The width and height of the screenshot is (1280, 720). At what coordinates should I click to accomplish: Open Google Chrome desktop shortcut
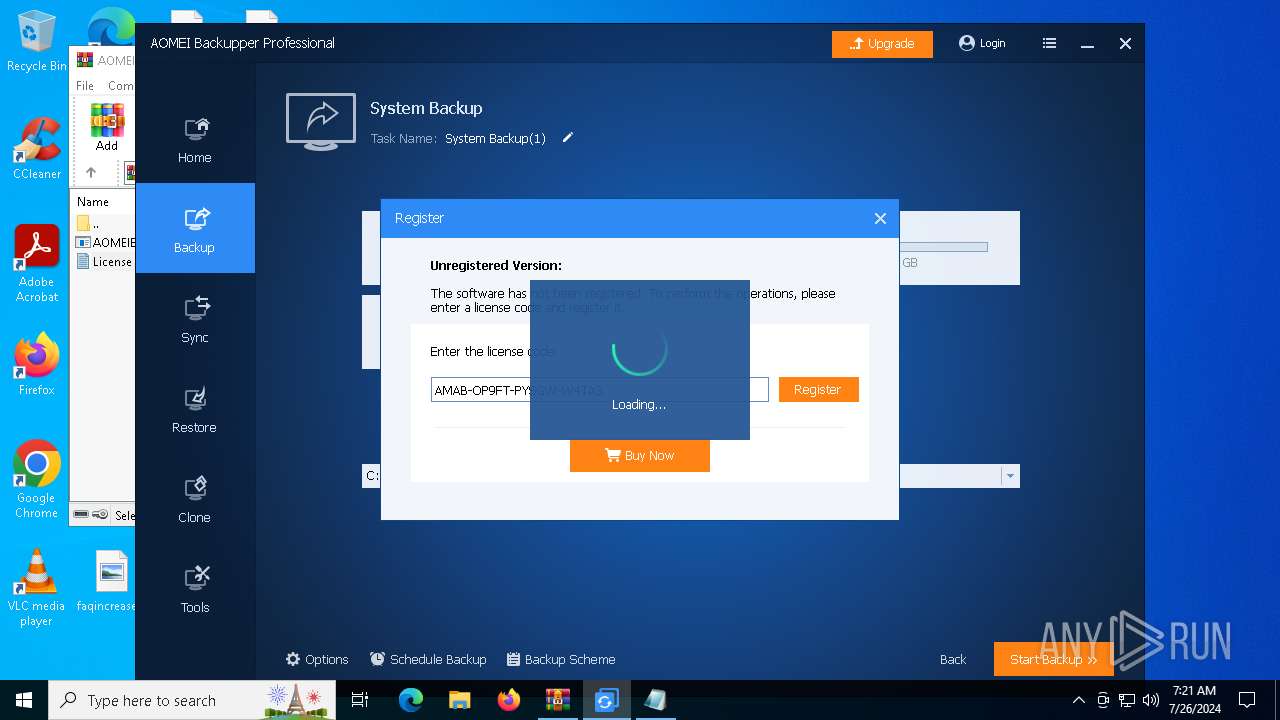[37, 480]
